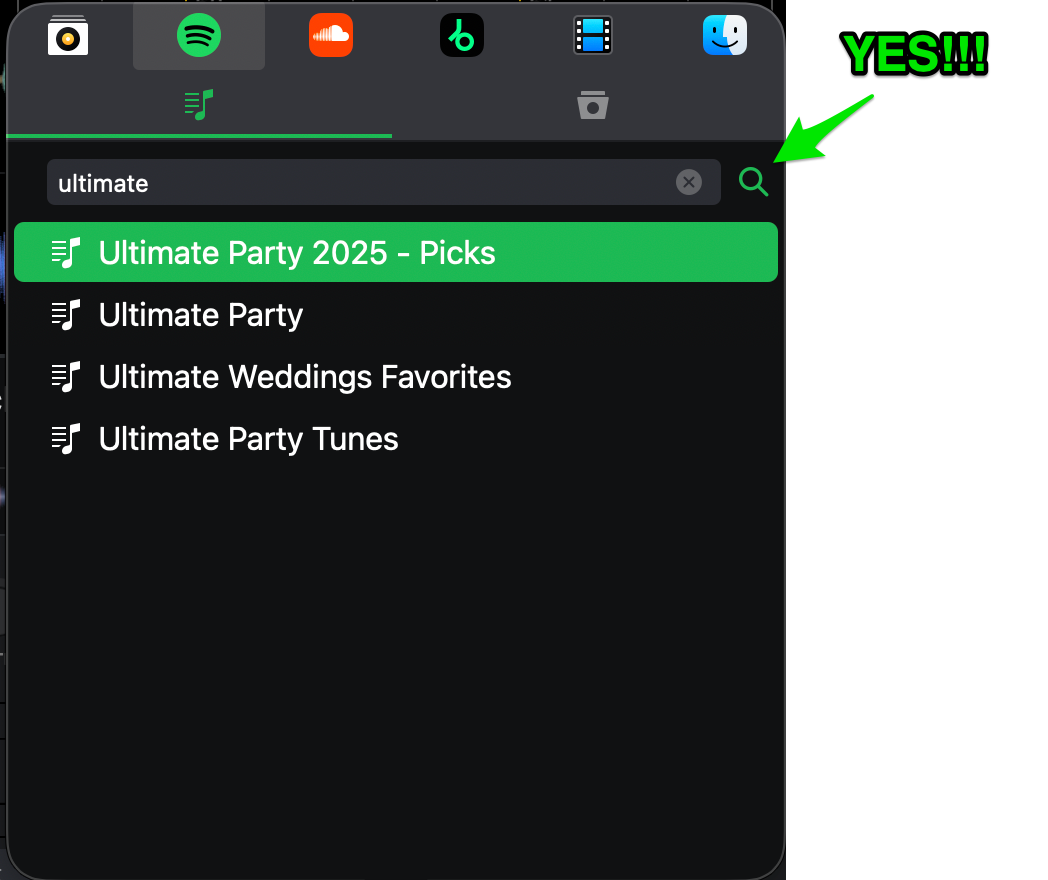Select Ultimate Party 2025 - Picks playlist
The height and width of the screenshot is (880, 1048).
[x=396, y=252]
